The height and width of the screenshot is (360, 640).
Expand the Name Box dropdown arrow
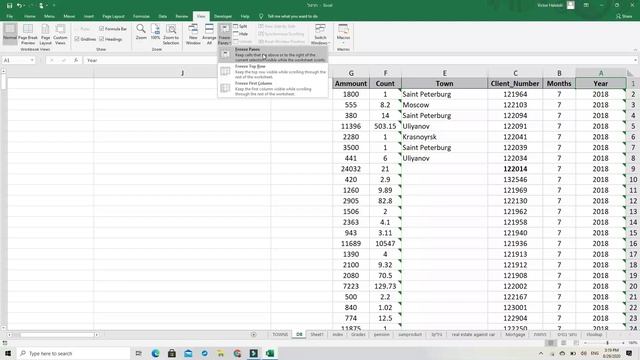coord(32,60)
